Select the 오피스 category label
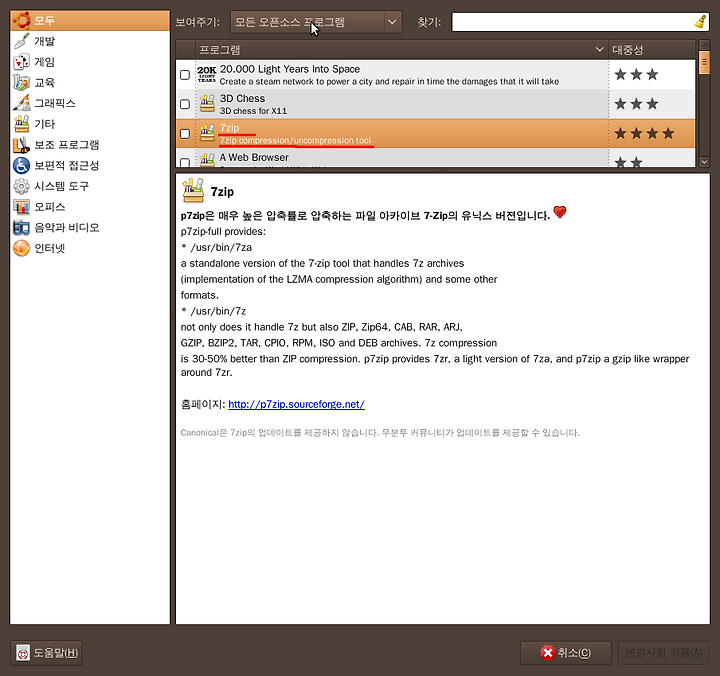 pyautogui.click(x=50, y=207)
